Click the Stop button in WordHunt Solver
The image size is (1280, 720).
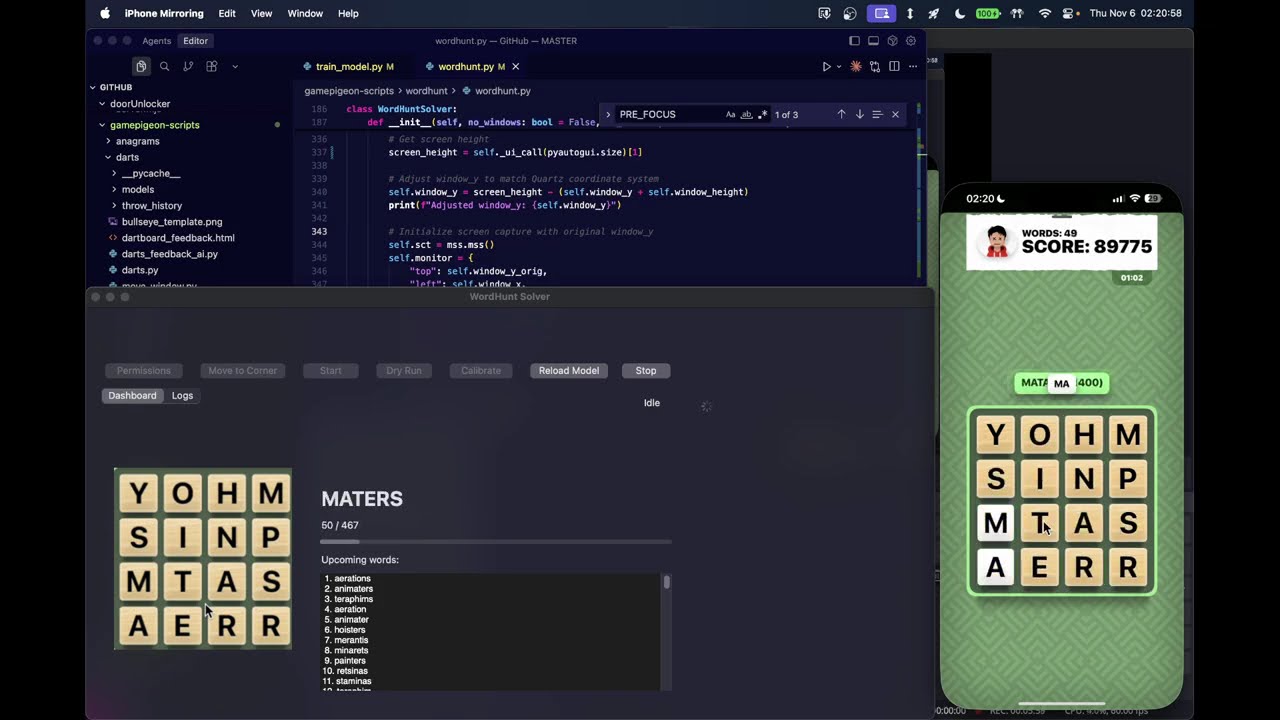click(x=646, y=370)
